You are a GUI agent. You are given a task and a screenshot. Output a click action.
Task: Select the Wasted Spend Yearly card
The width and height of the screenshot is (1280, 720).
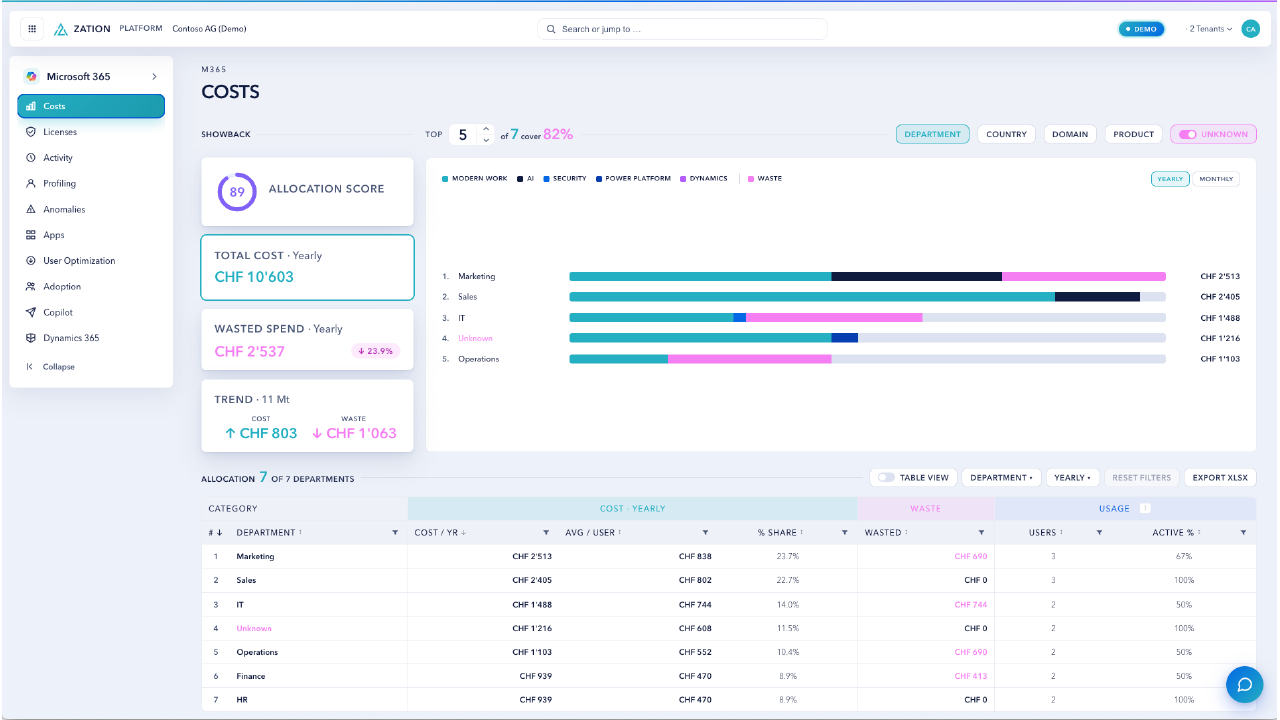click(x=307, y=340)
